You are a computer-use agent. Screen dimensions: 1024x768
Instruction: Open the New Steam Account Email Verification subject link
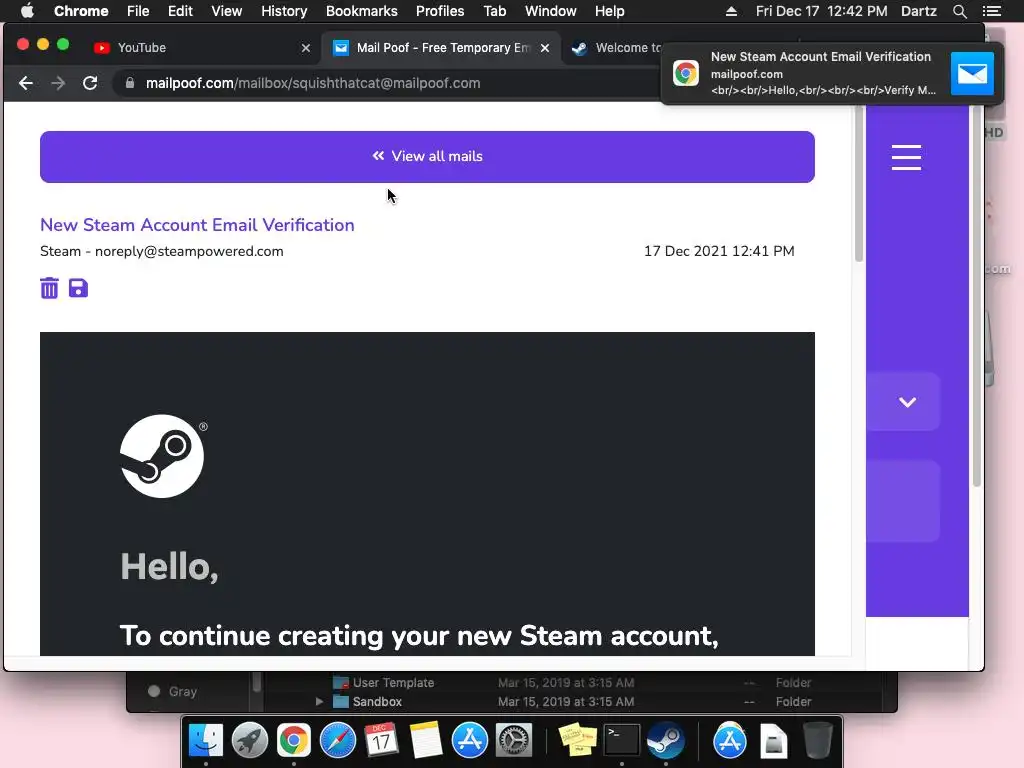[197, 225]
